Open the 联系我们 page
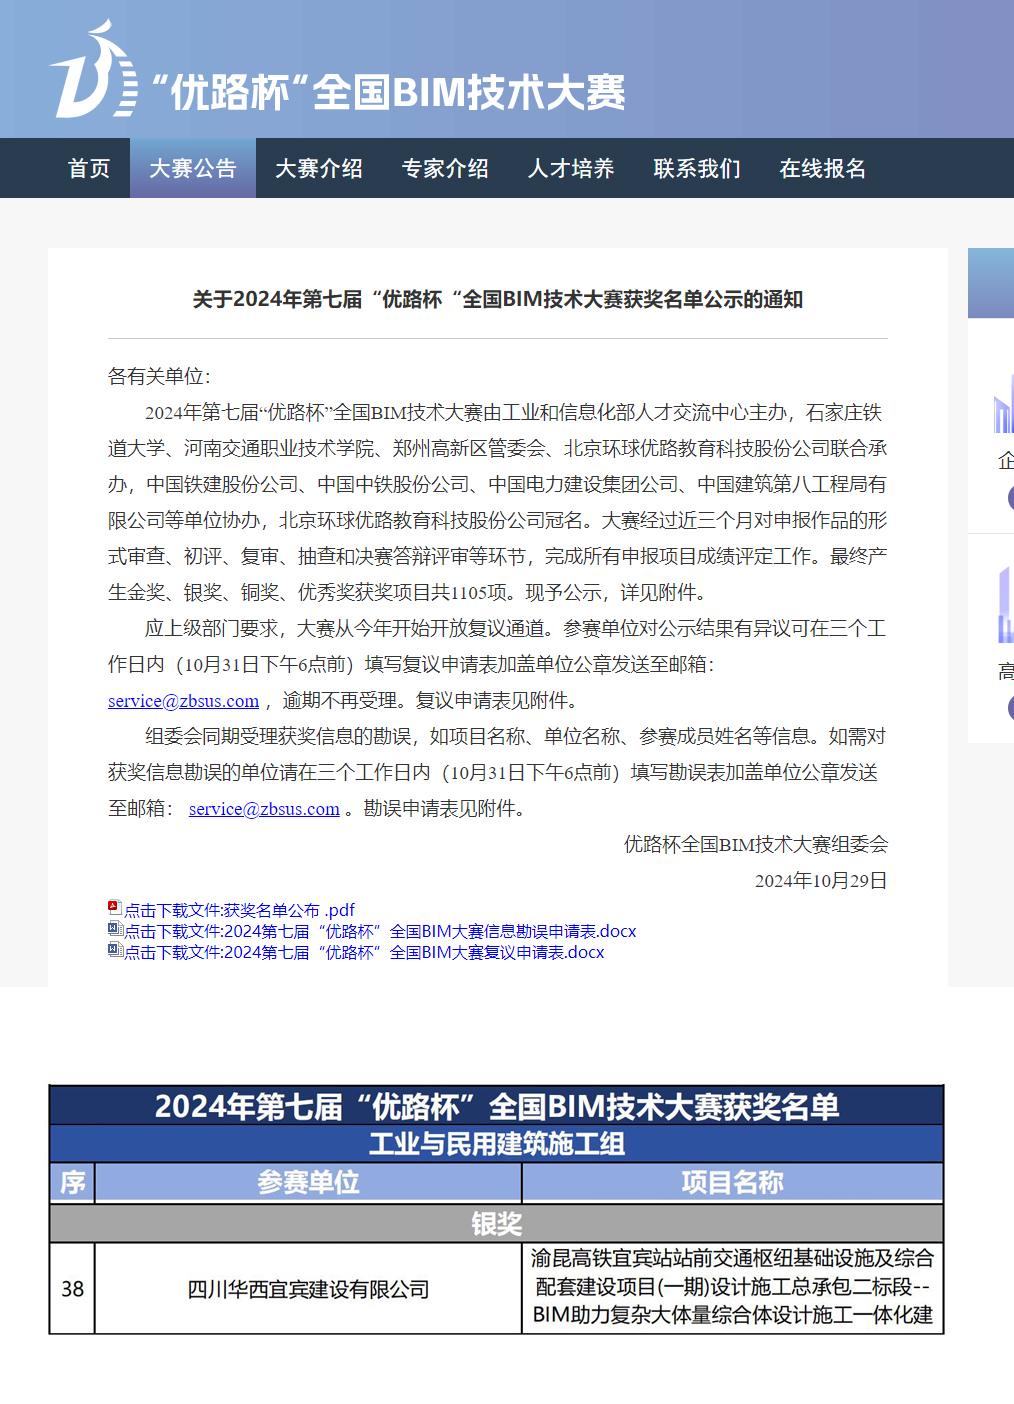The height and width of the screenshot is (1404, 1014). click(697, 168)
